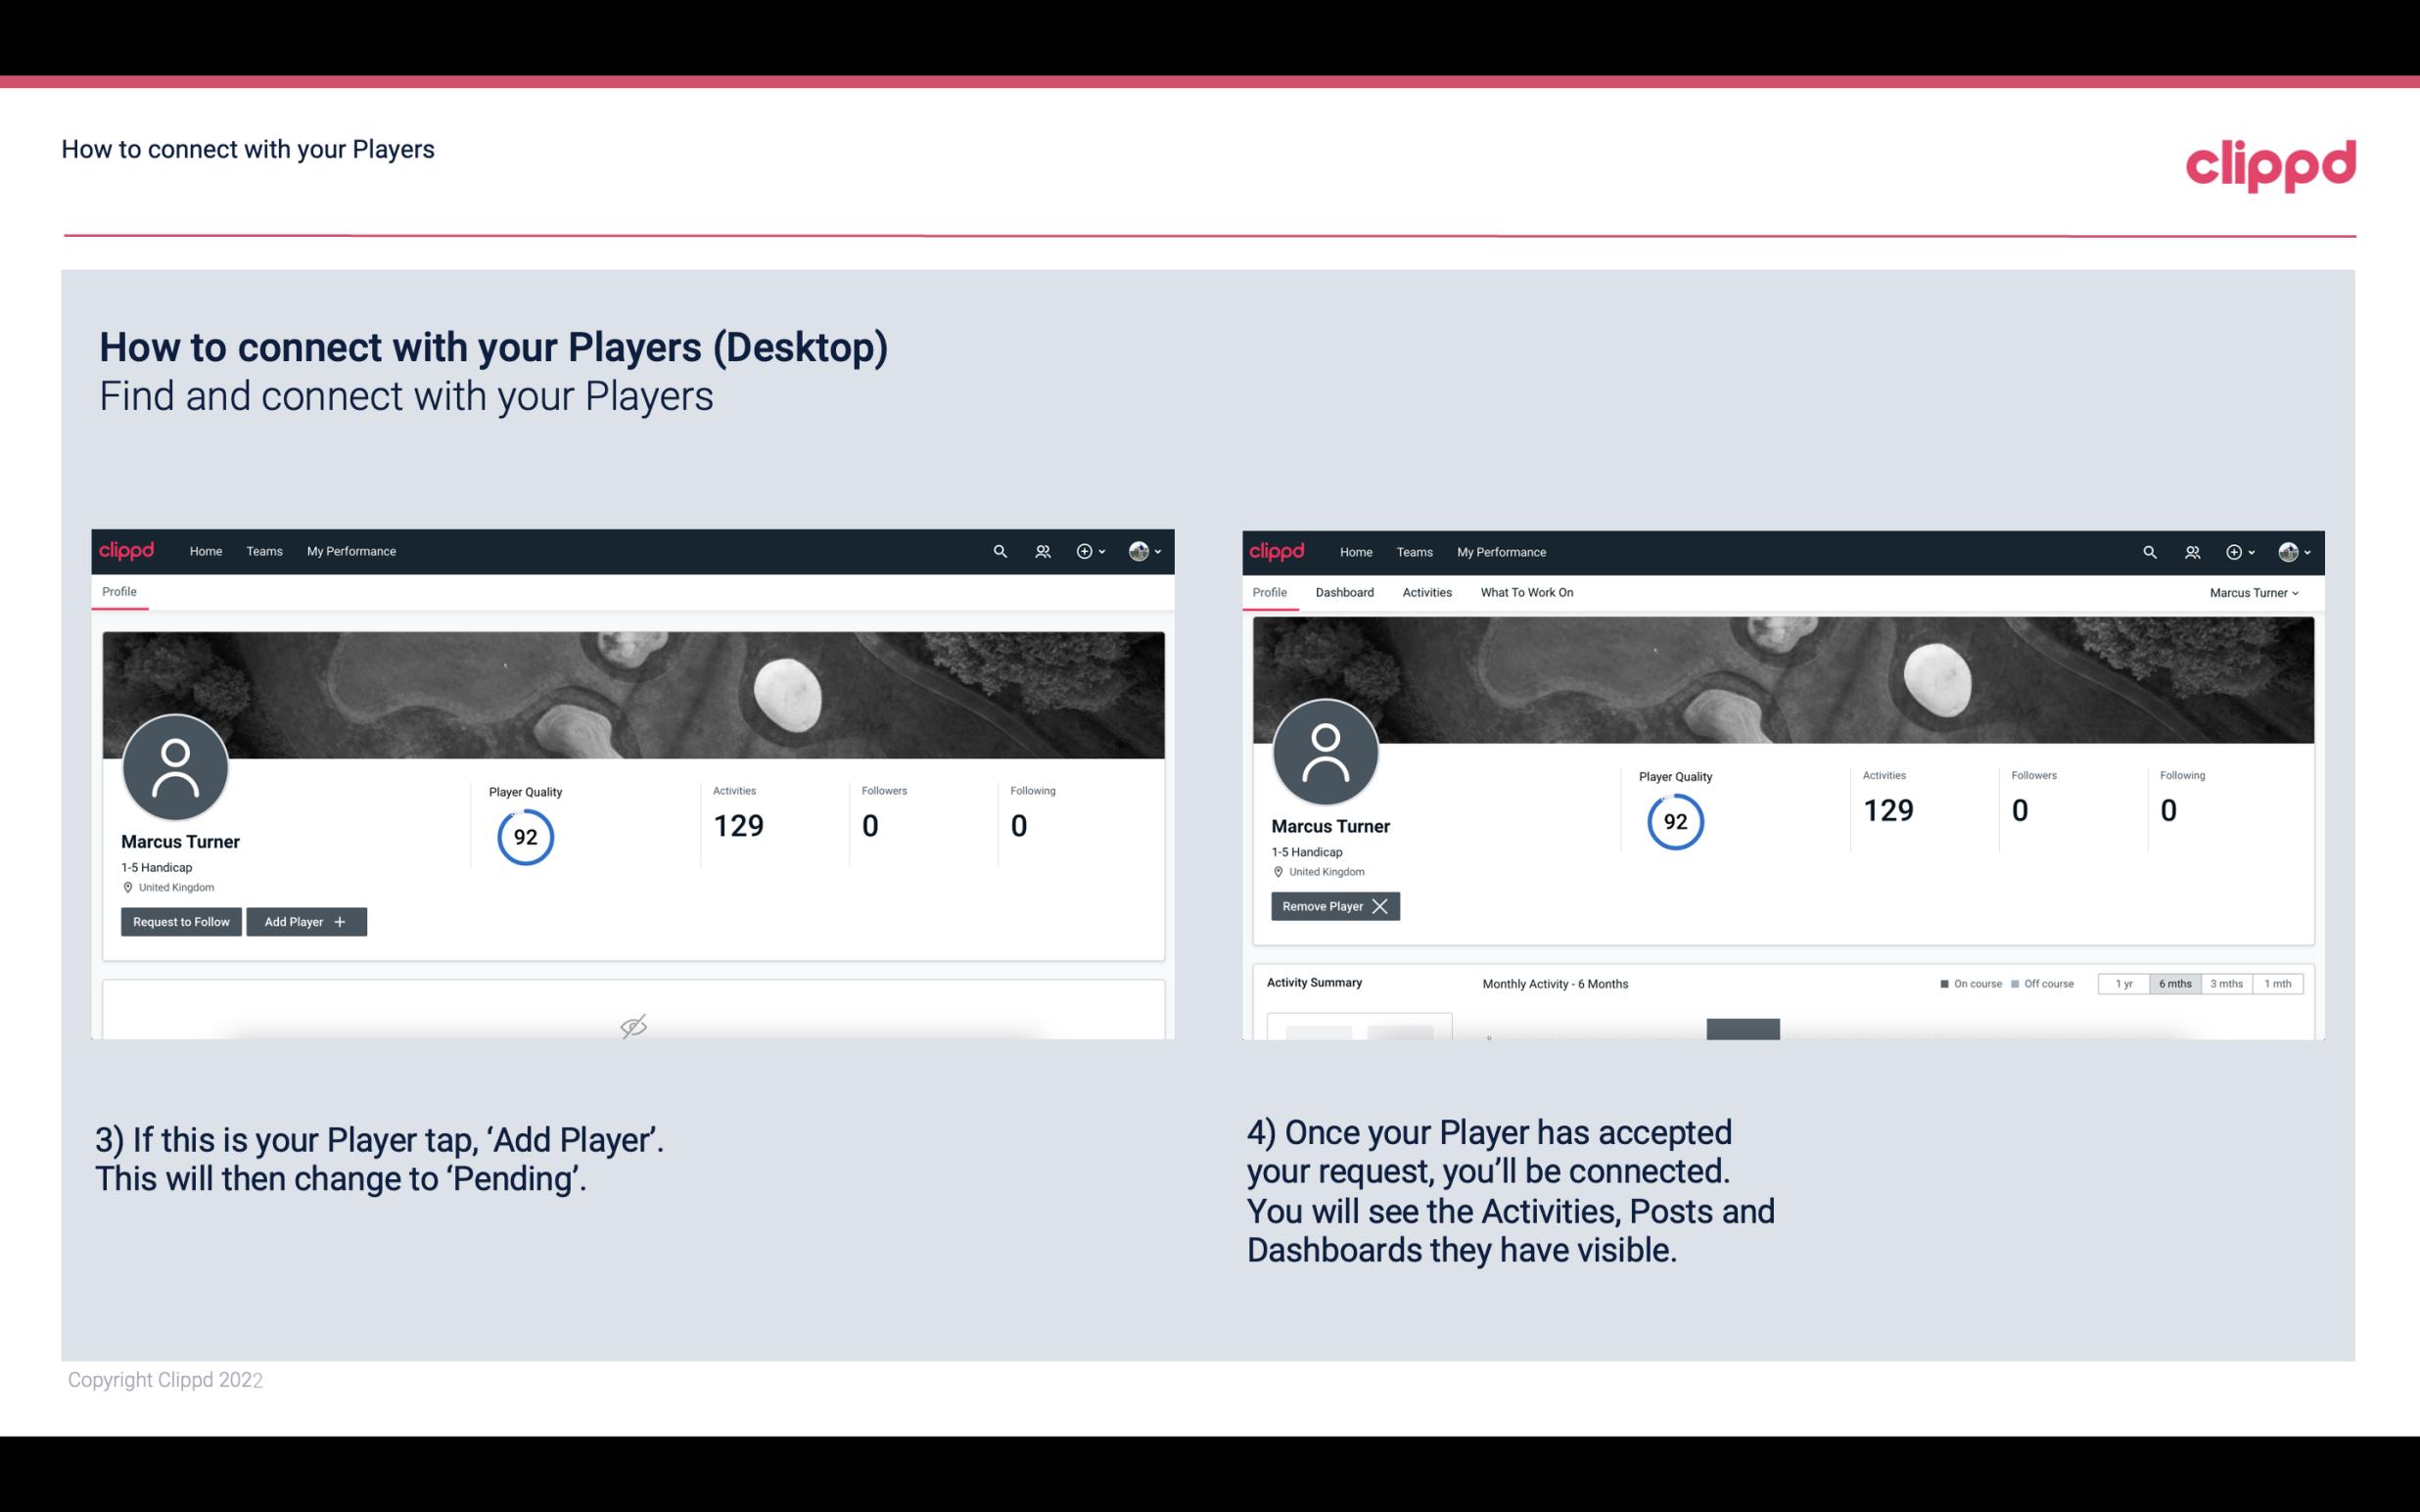2420x1512 pixels.
Task: Select the 'What To On' tab
Action: coord(1526,592)
